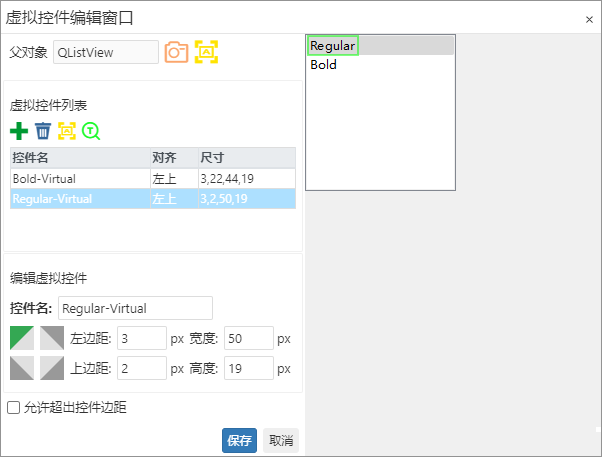Click the yellow region capture icon in list toolbar
The height and width of the screenshot is (457, 602).
[x=67, y=131]
